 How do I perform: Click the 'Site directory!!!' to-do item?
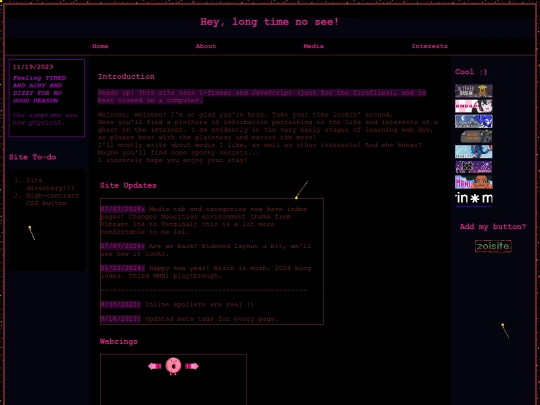50,184
